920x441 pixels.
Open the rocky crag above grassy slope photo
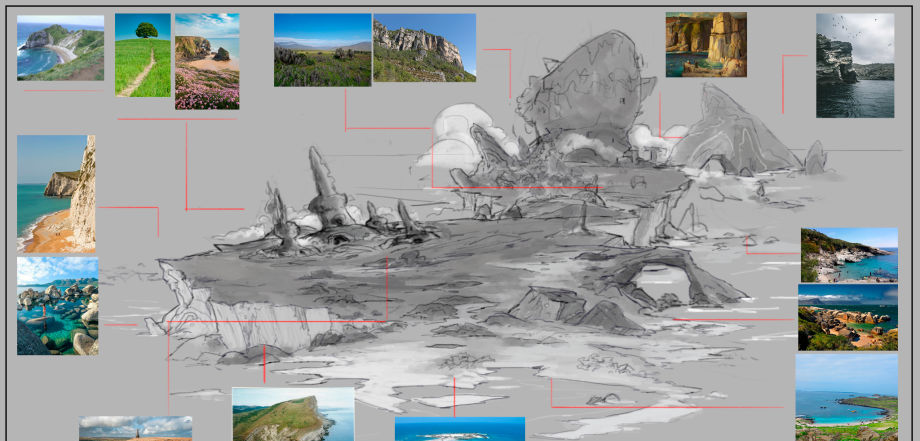click(425, 48)
